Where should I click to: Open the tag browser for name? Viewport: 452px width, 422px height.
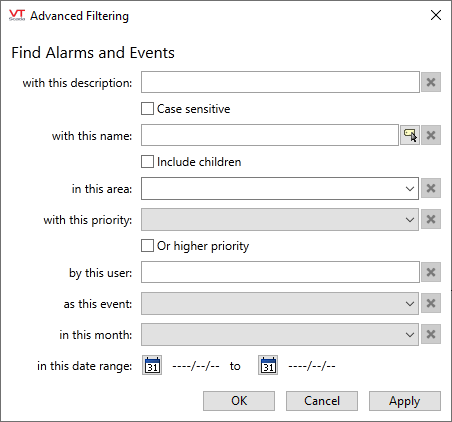(x=410, y=135)
